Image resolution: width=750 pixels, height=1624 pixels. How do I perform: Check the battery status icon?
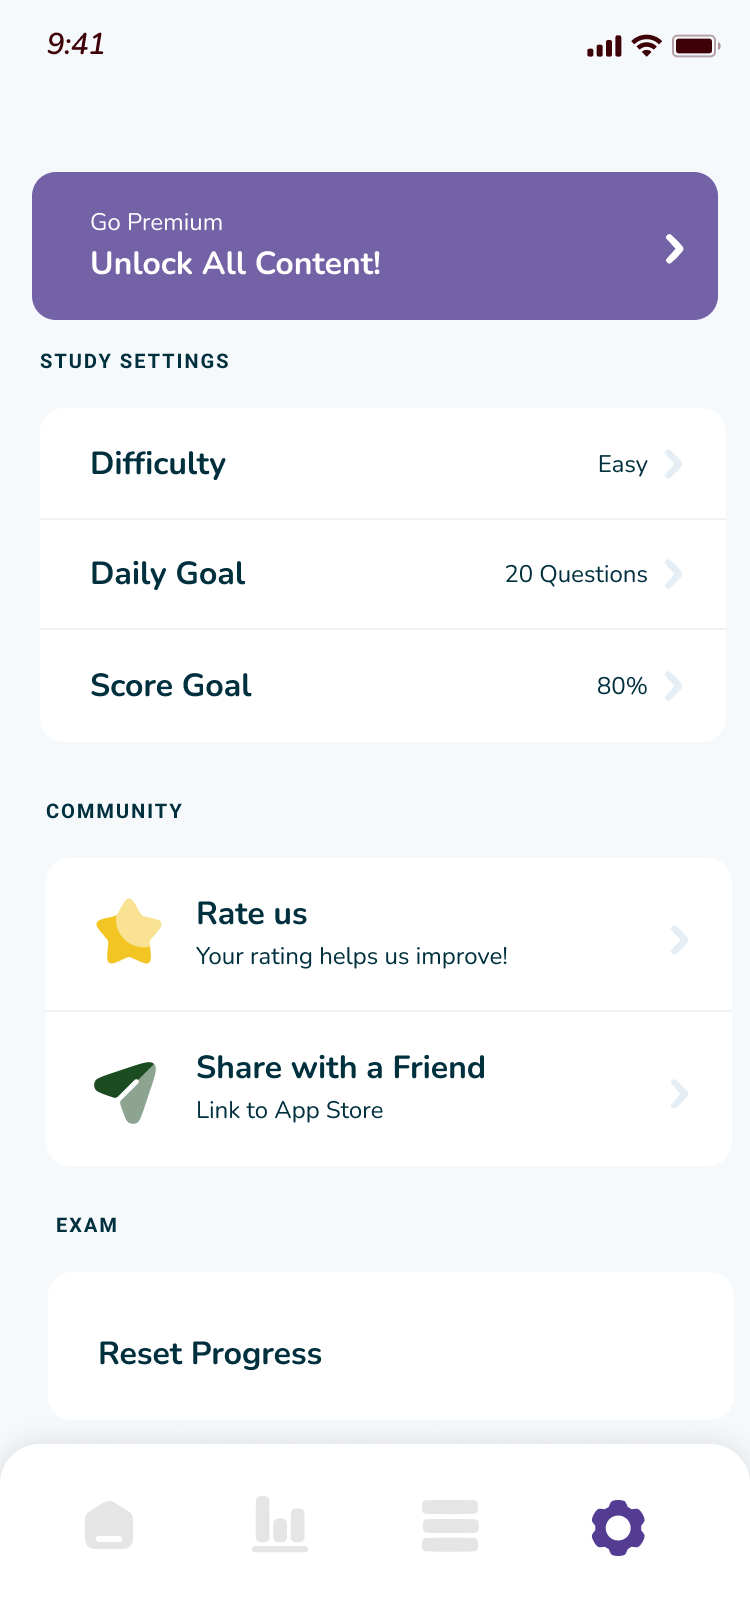pyautogui.click(x=696, y=46)
